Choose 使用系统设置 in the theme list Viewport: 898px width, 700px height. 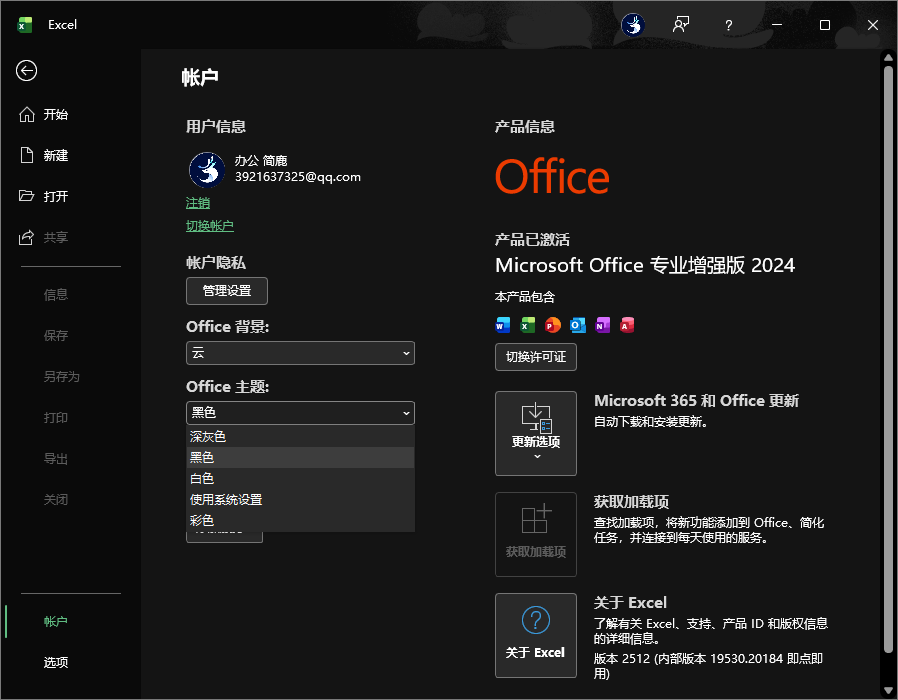(x=227, y=499)
